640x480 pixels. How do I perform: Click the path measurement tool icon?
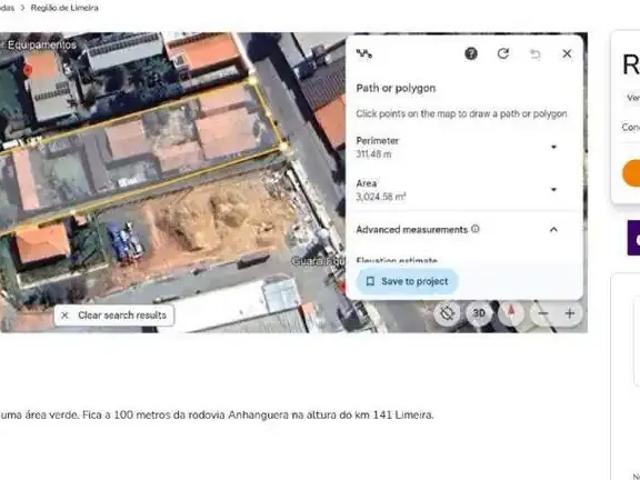point(364,53)
